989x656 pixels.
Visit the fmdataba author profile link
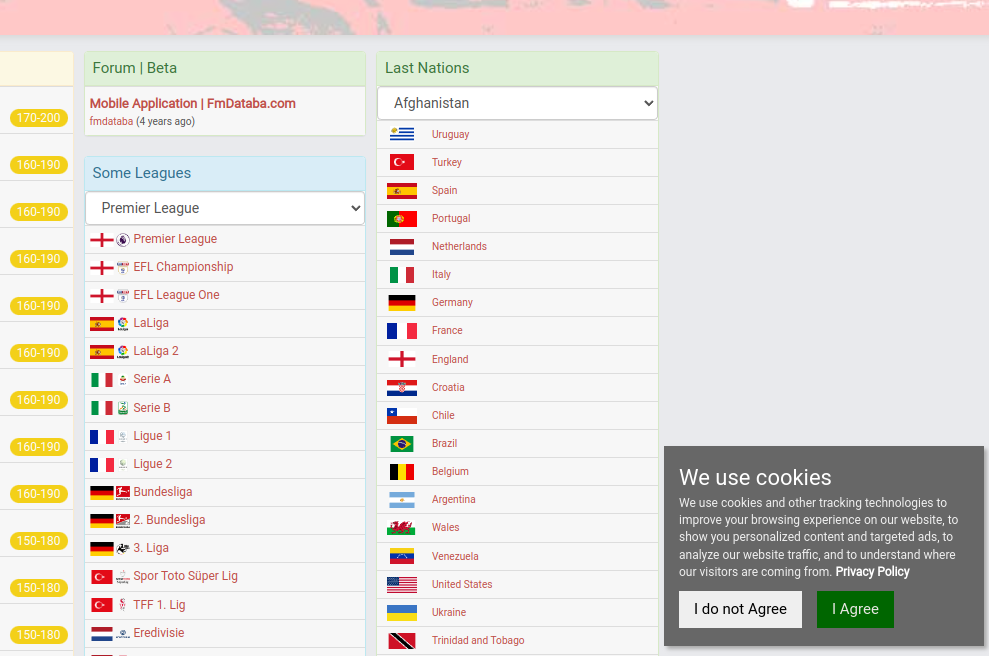pos(111,122)
